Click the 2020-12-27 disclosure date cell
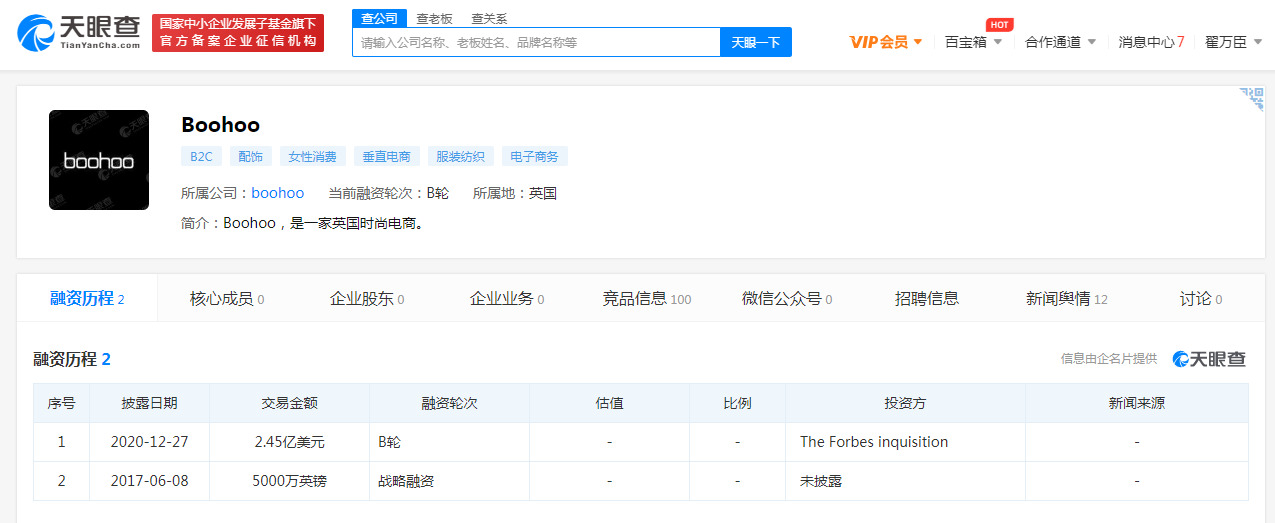 click(150, 442)
